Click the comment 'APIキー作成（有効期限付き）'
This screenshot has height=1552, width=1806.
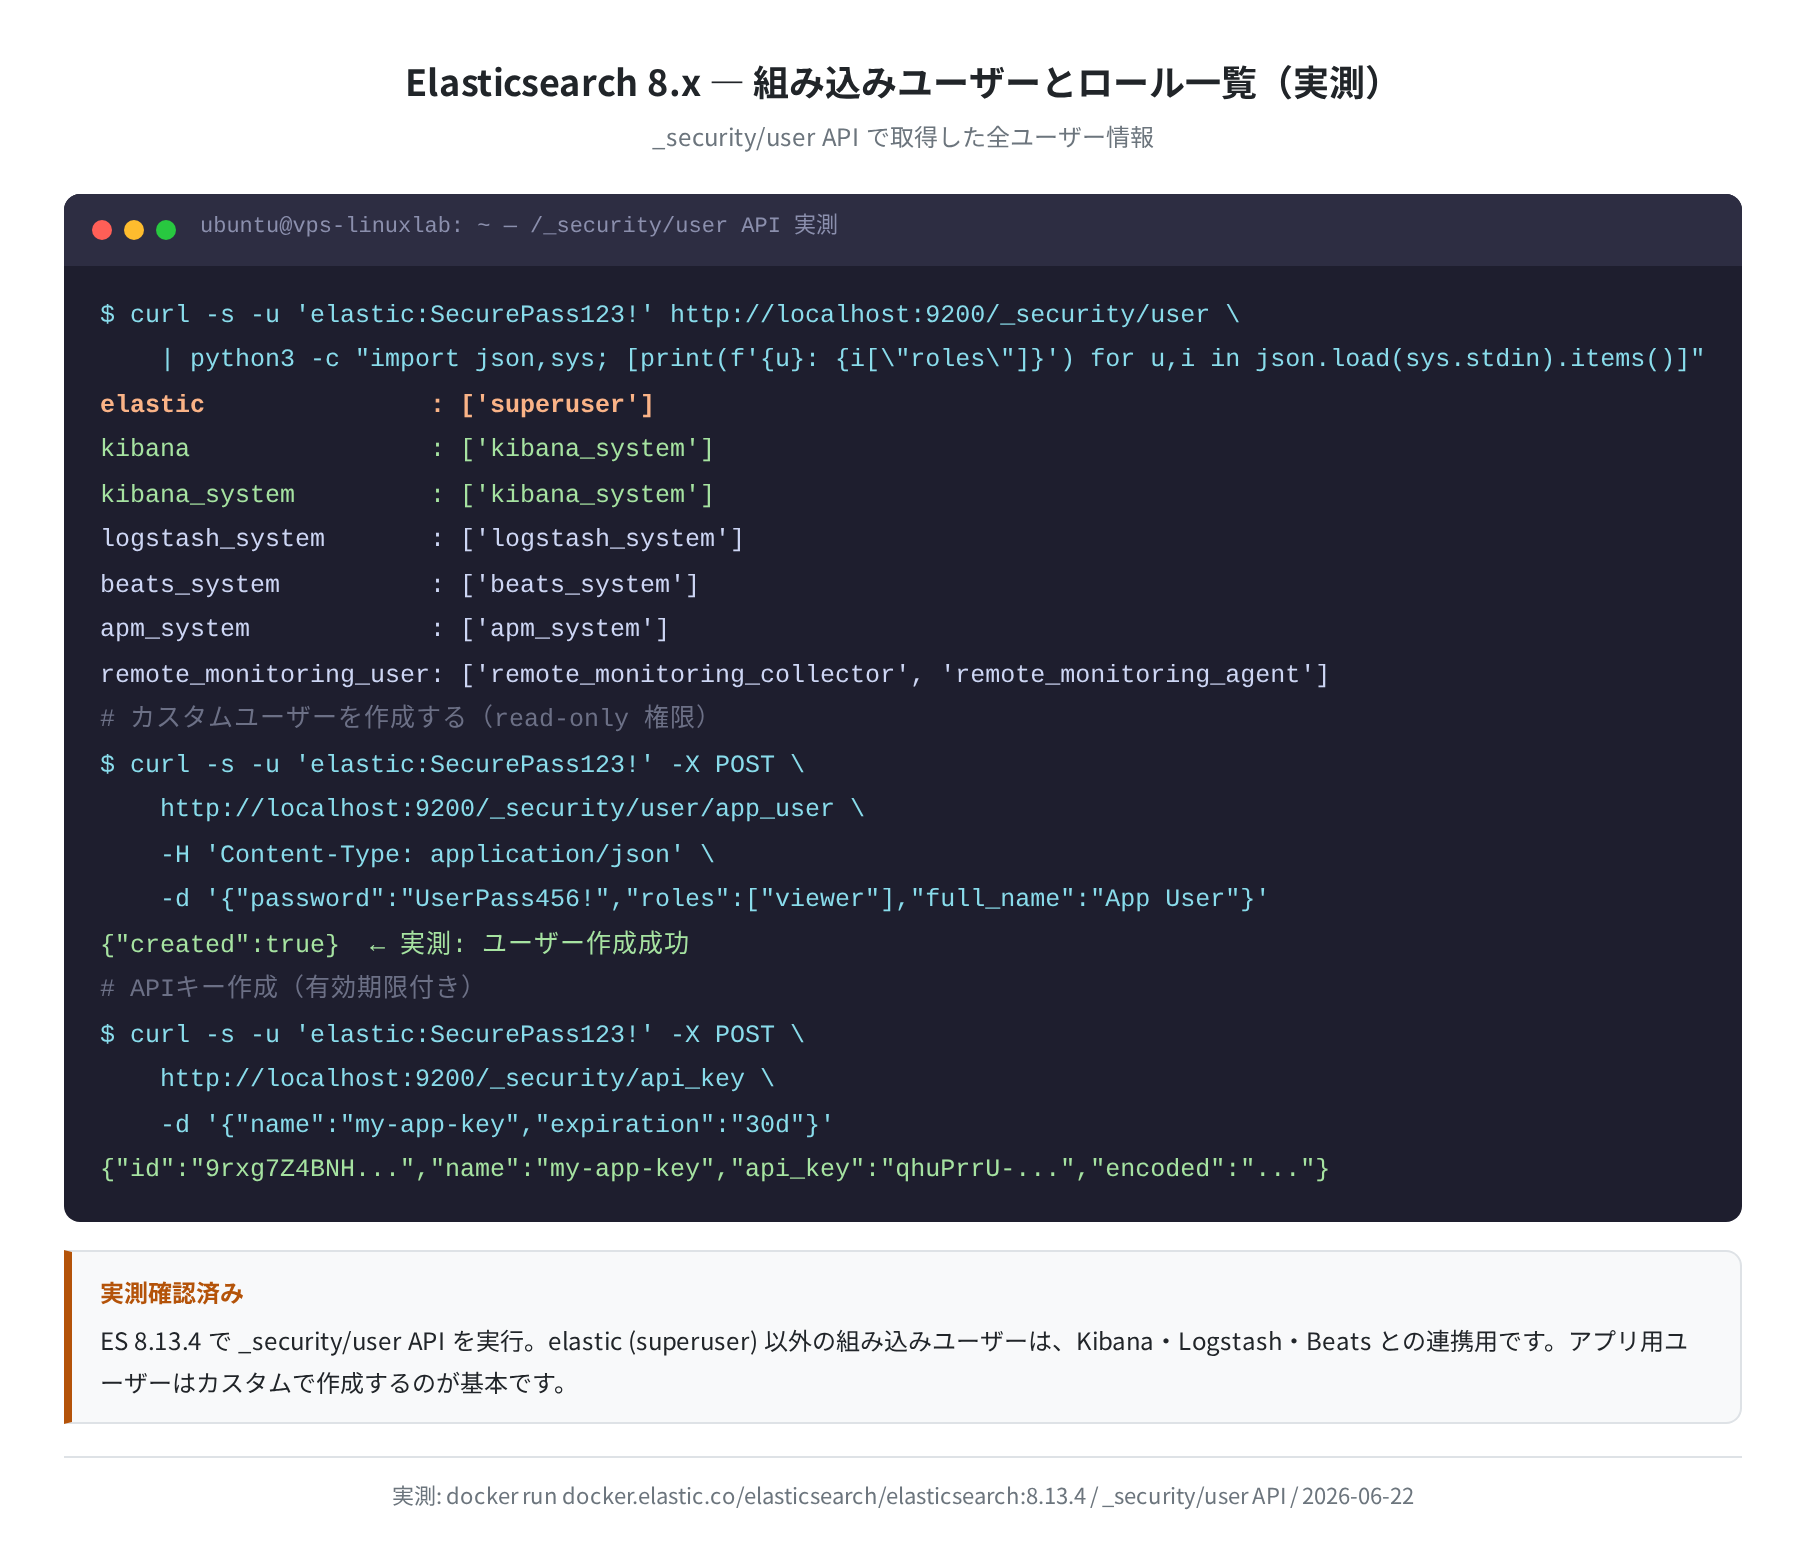301,988
